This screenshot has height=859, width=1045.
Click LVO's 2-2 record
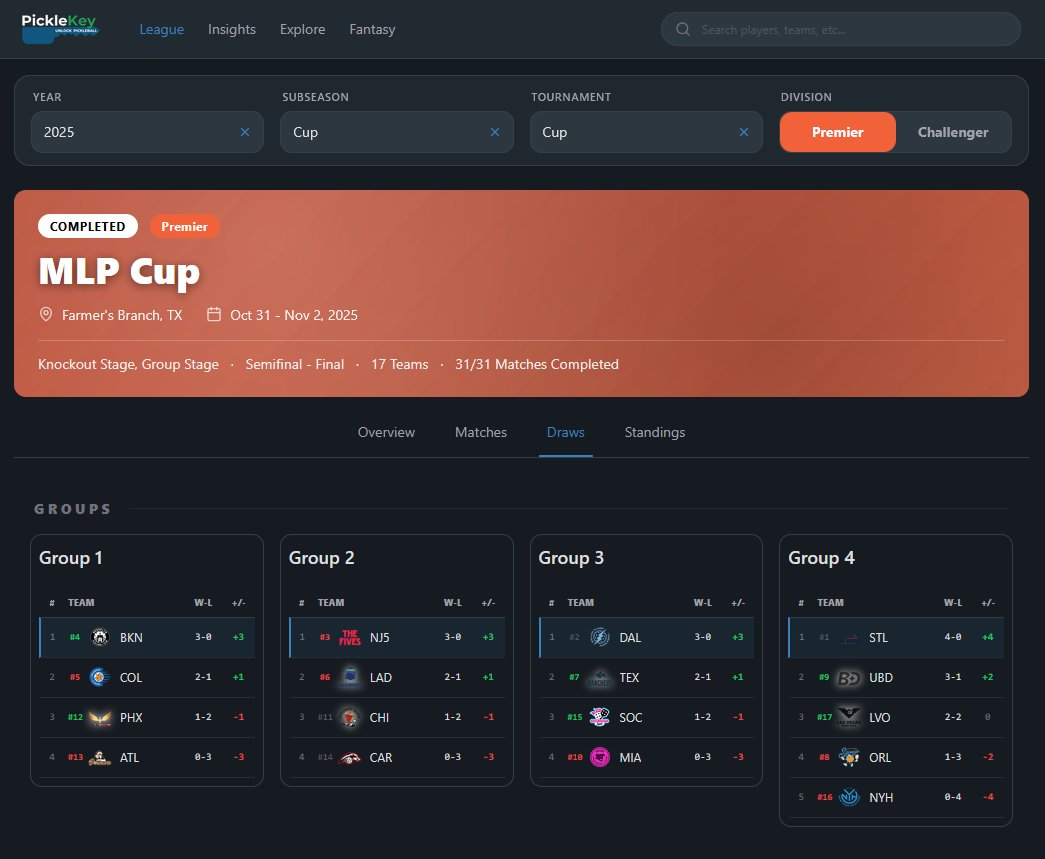coord(952,717)
